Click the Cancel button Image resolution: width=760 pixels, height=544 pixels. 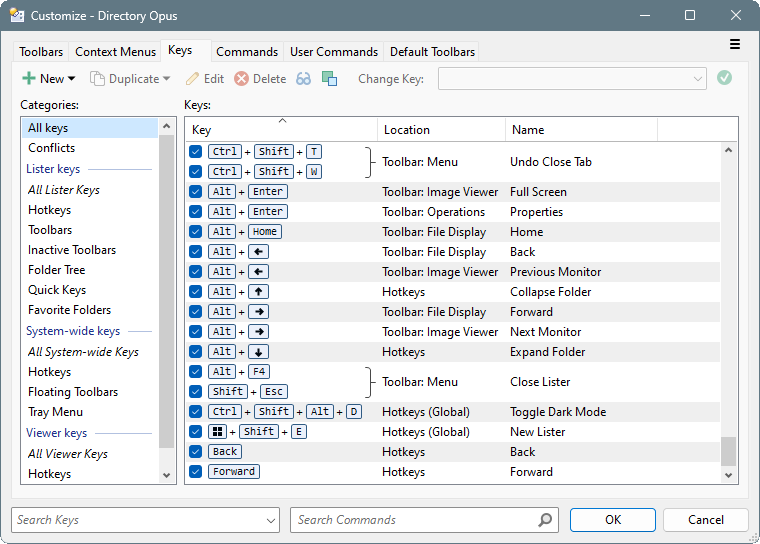tap(706, 520)
